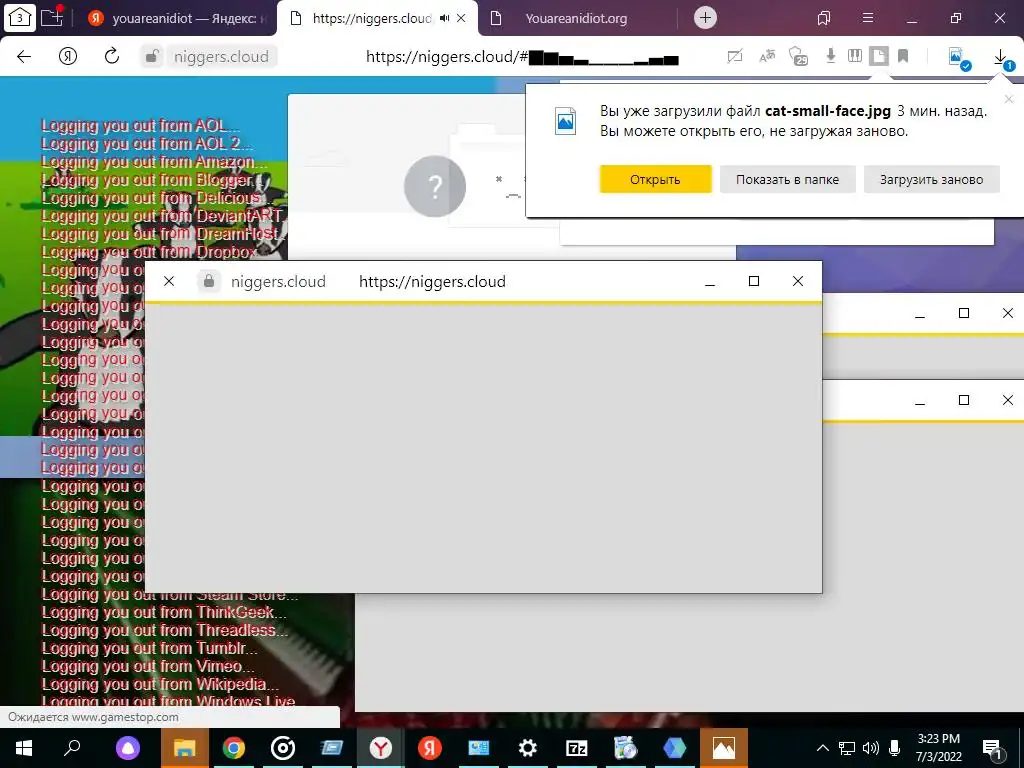Go back one page
This screenshot has width=1024, height=768.
[x=24, y=56]
